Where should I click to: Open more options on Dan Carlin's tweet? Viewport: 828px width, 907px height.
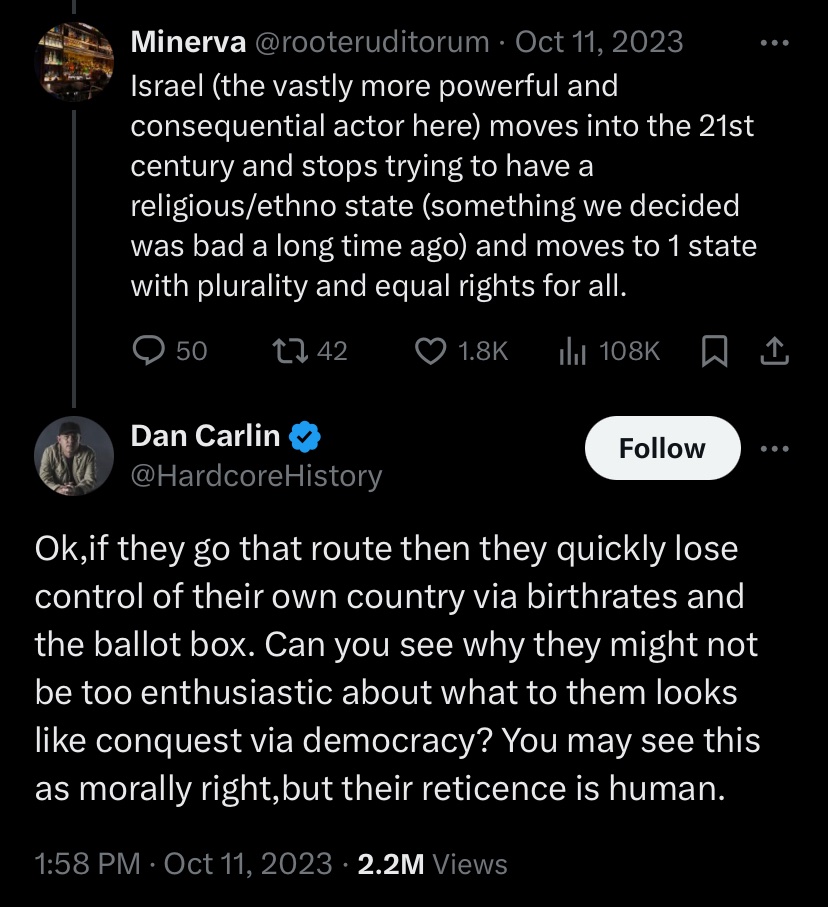click(775, 449)
